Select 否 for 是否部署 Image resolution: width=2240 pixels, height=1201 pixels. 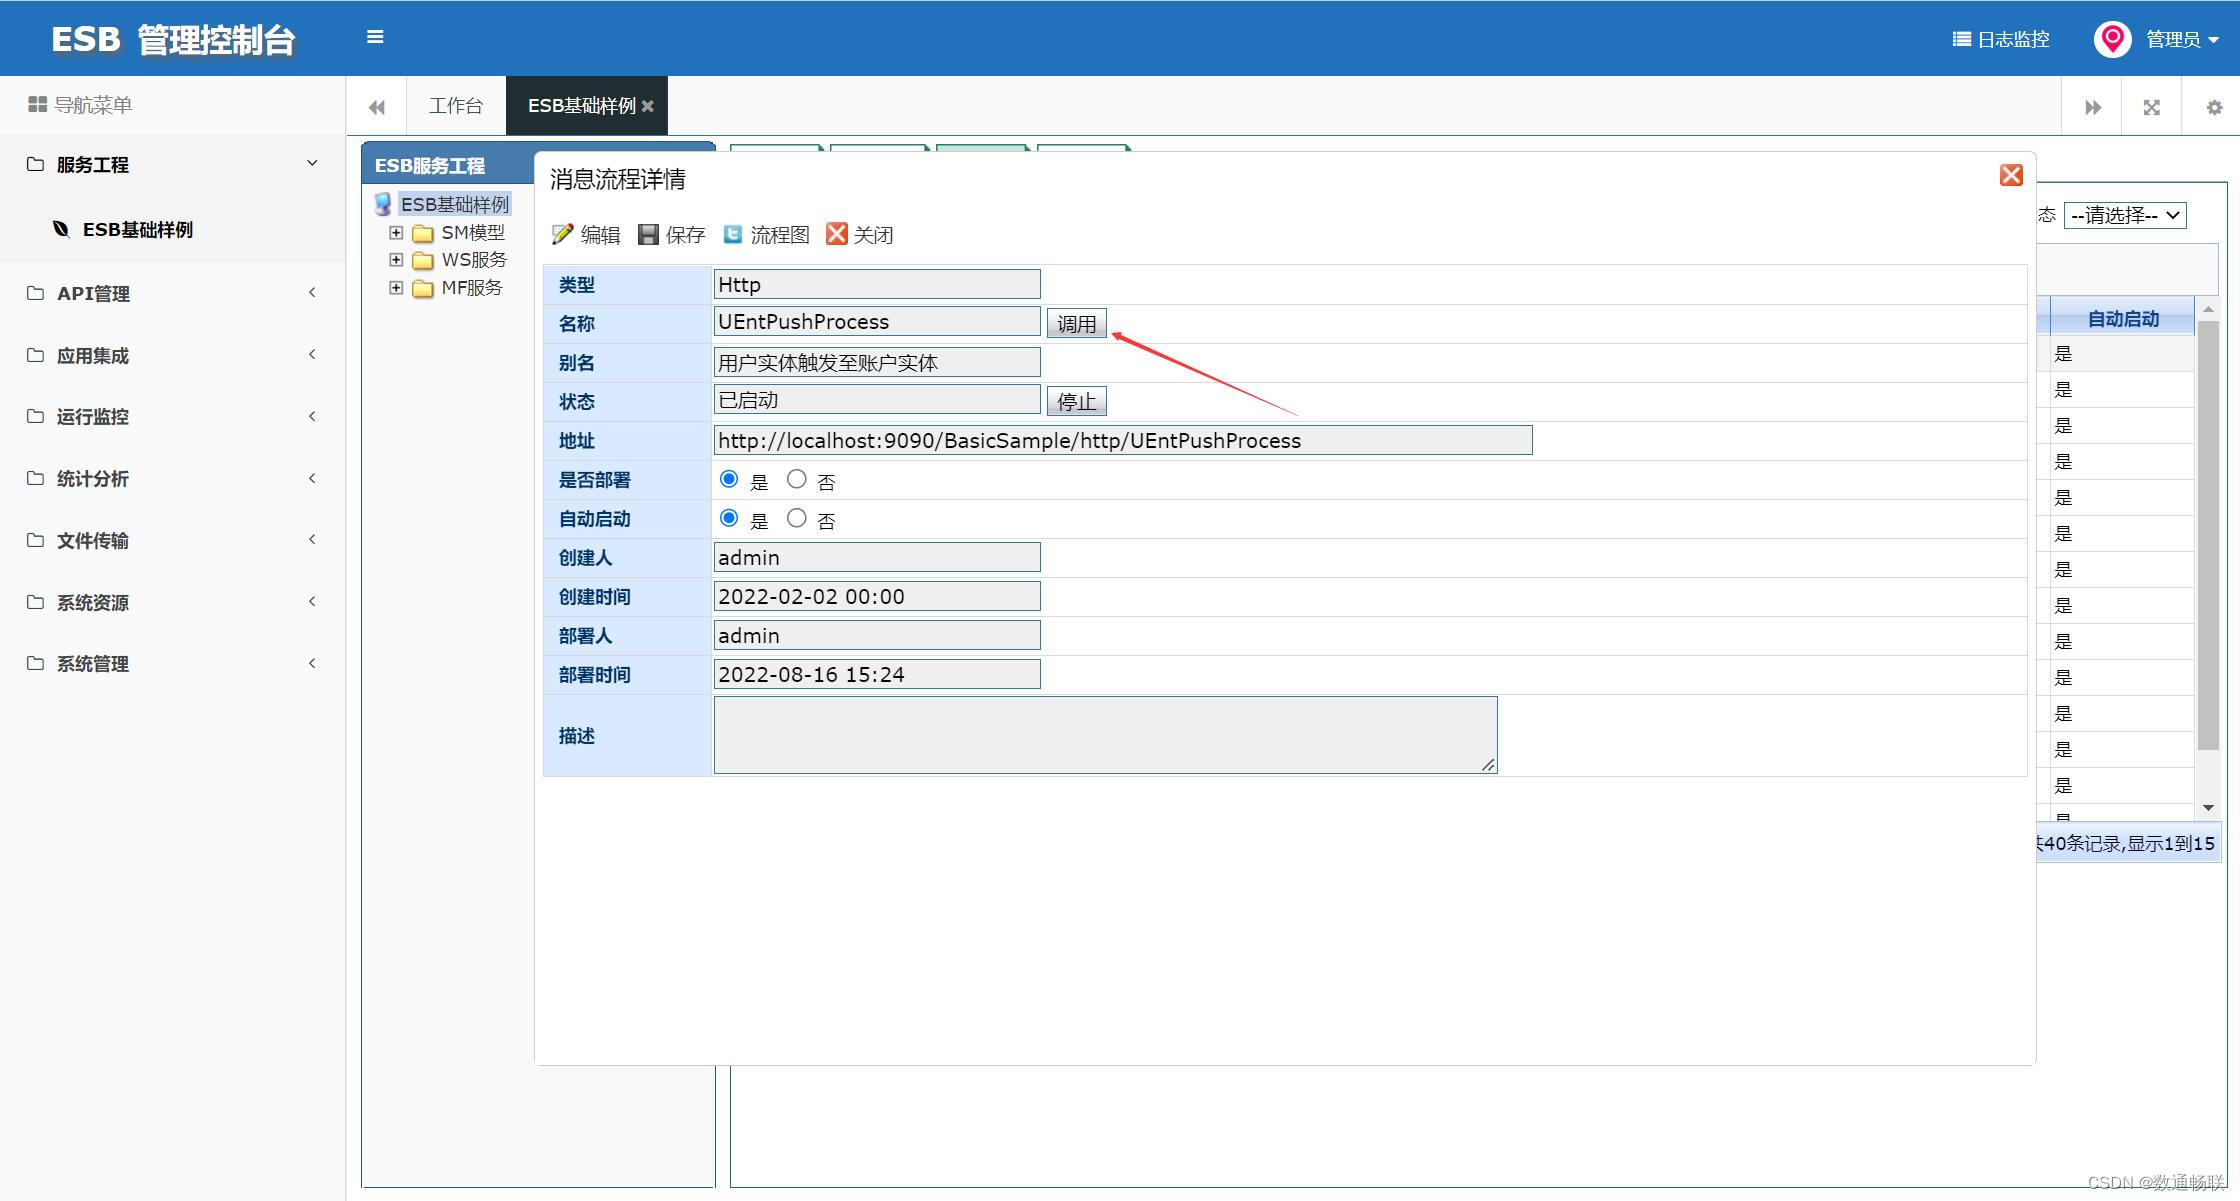coord(796,479)
